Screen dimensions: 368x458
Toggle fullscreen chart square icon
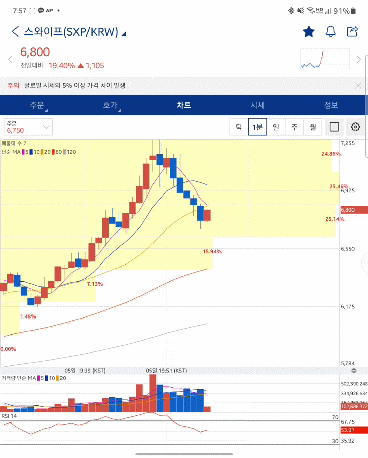coord(334,127)
